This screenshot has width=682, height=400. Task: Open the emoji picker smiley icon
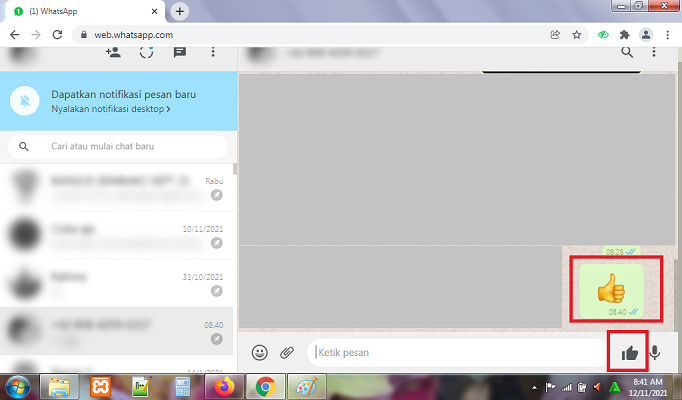click(x=260, y=352)
